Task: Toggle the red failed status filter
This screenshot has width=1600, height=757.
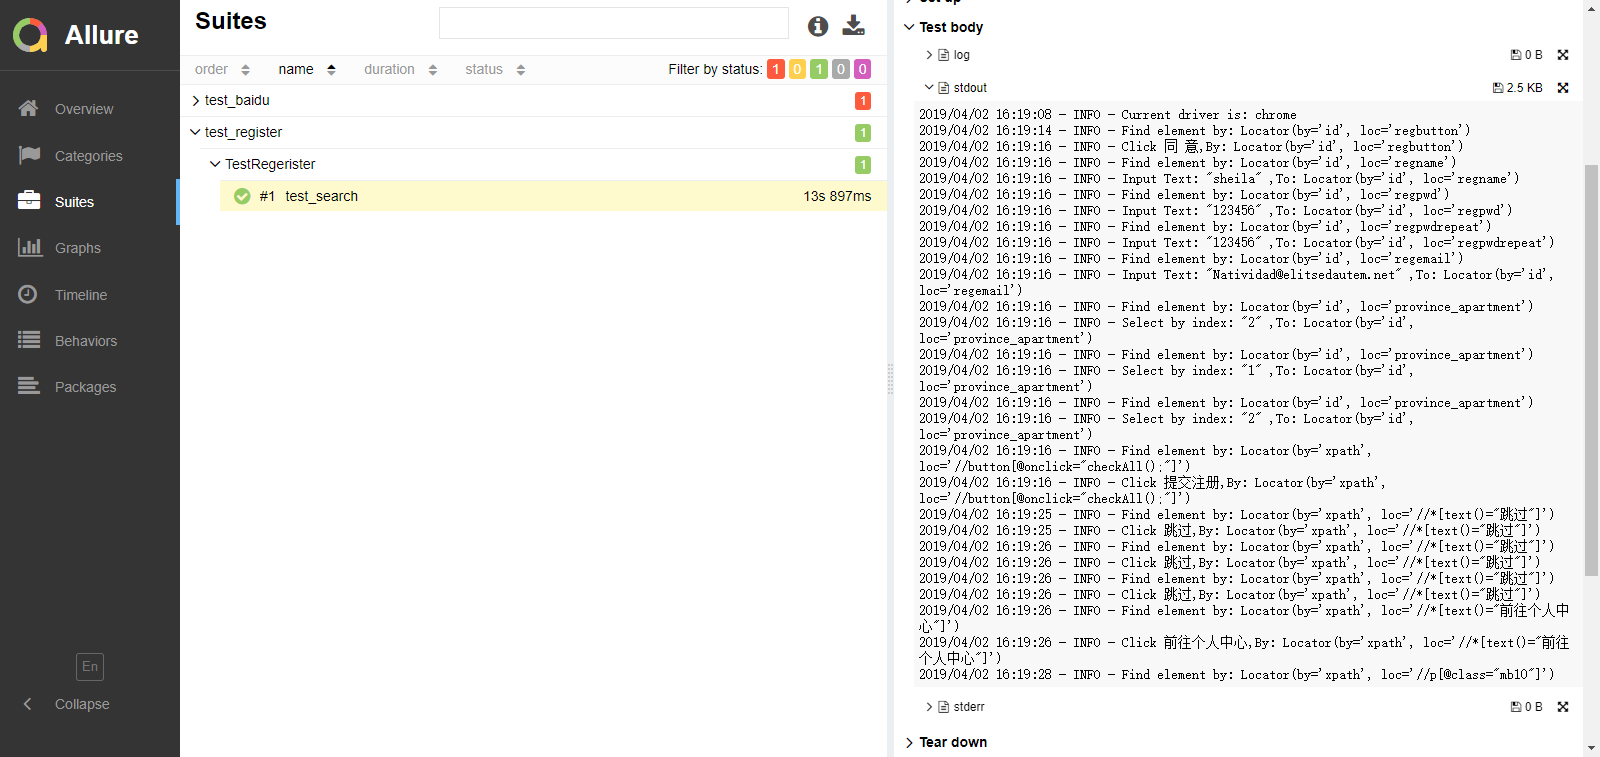Action: click(x=776, y=69)
